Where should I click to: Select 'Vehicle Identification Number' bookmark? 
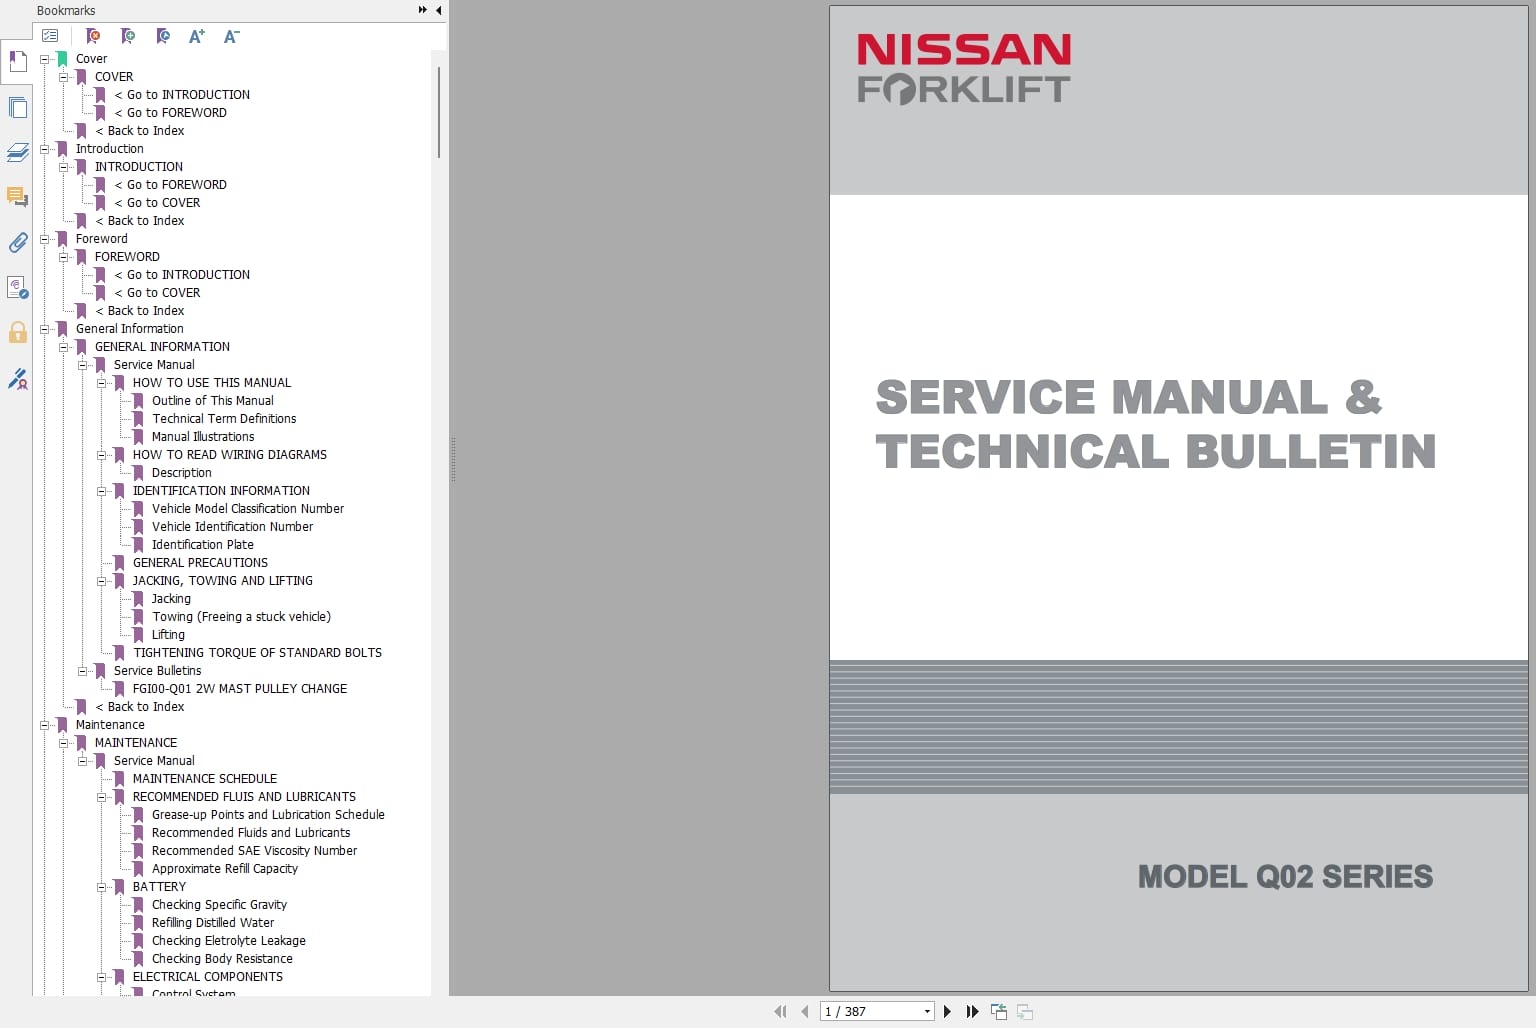[x=232, y=527]
